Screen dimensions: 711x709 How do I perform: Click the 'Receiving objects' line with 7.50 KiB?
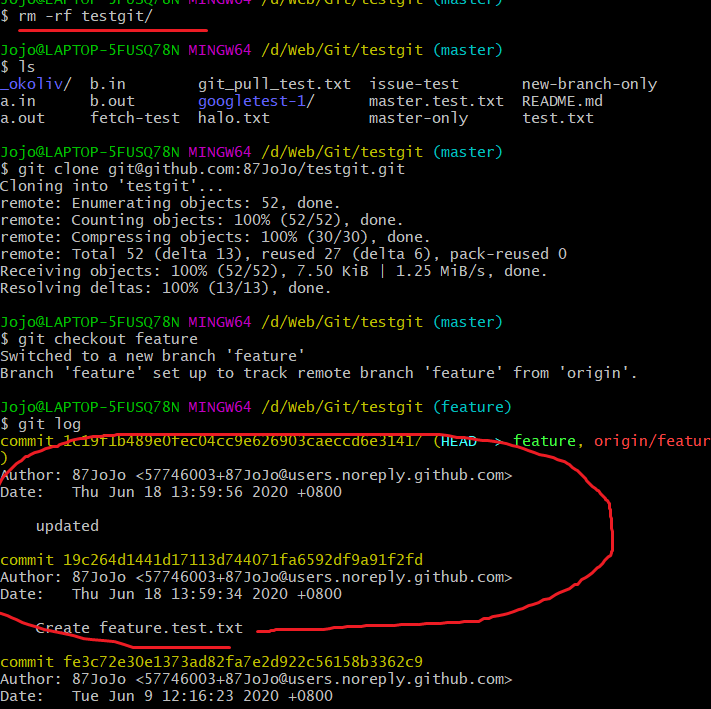273,271
